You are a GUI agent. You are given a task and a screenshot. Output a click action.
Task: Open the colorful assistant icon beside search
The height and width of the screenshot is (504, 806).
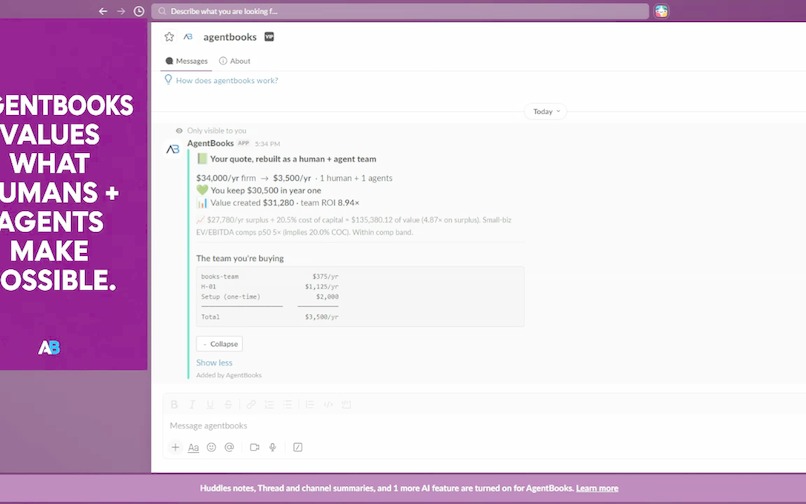tap(661, 11)
